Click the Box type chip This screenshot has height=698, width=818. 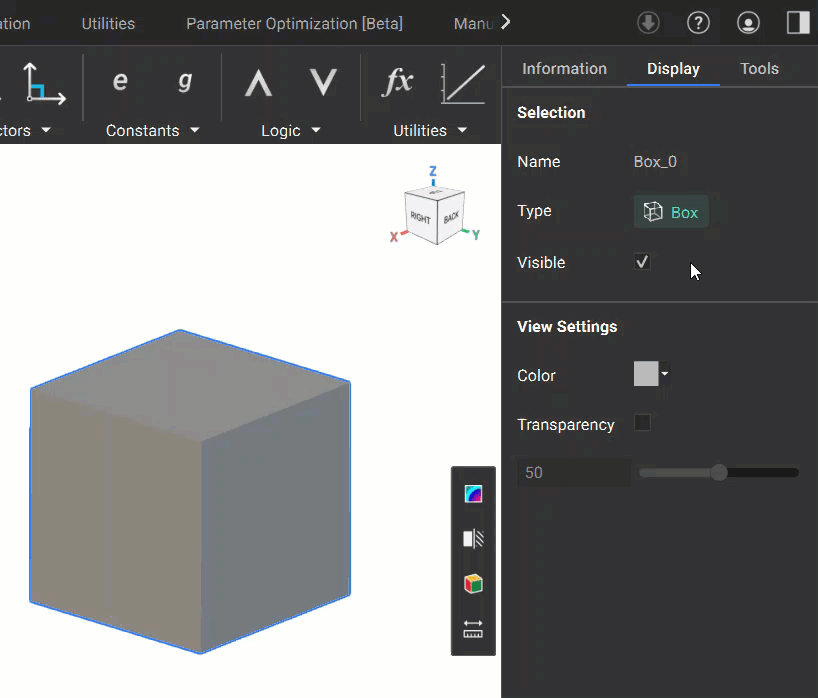point(671,212)
